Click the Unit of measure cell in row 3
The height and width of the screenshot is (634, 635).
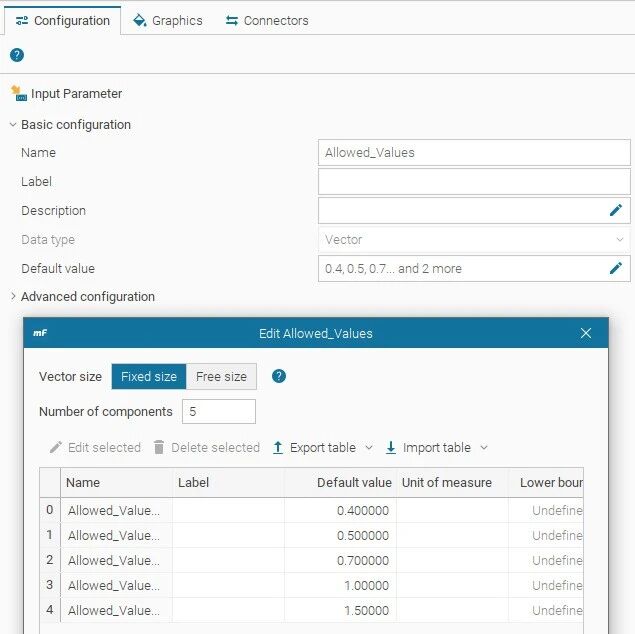pyautogui.click(x=452, y=585)
